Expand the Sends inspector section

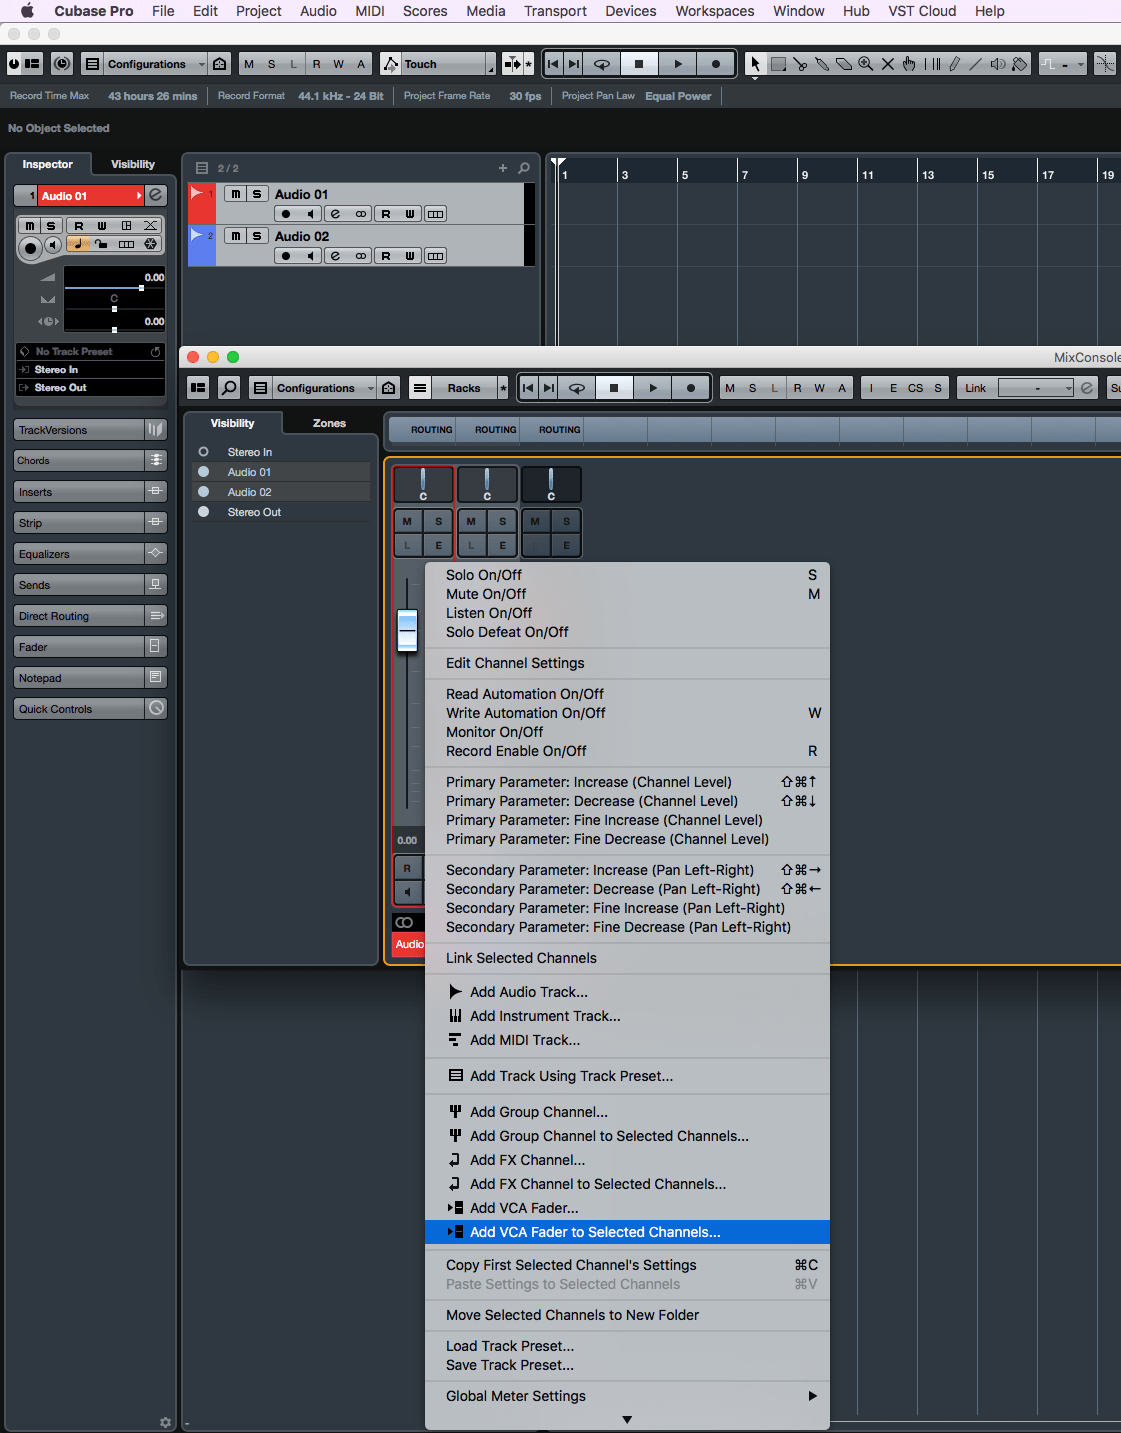point(89,585)
